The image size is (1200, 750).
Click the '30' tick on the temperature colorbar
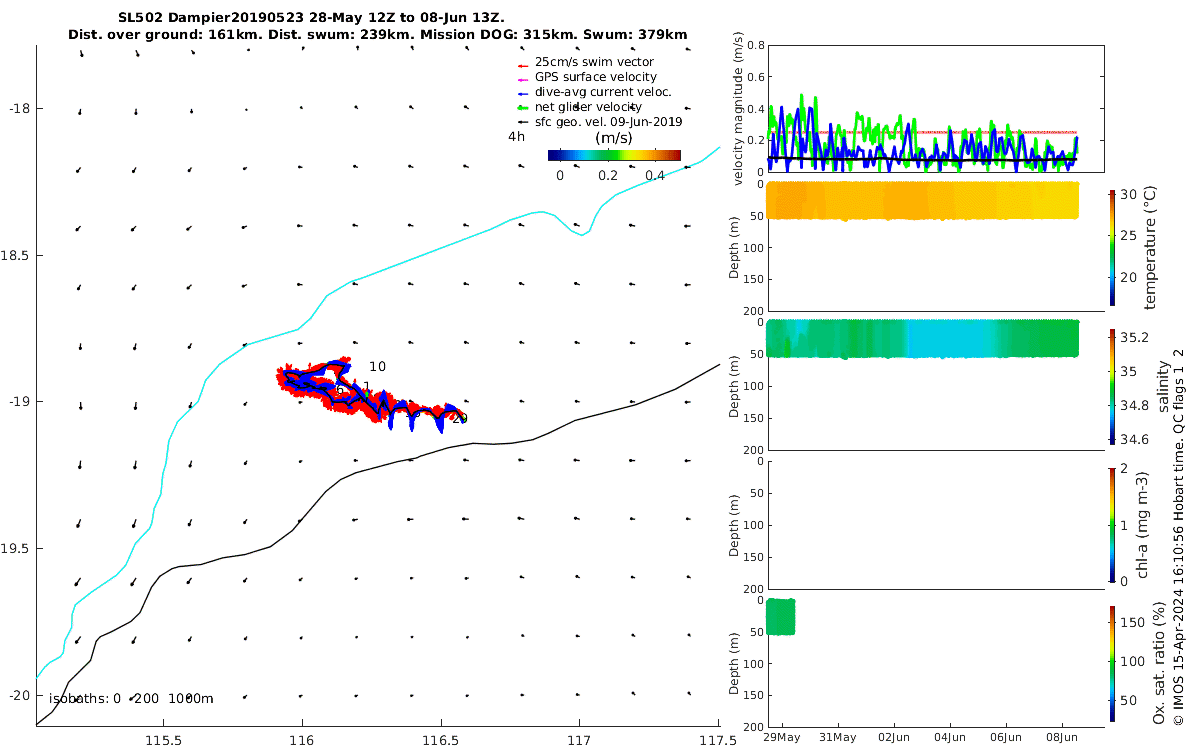(x=1129, y=195)
